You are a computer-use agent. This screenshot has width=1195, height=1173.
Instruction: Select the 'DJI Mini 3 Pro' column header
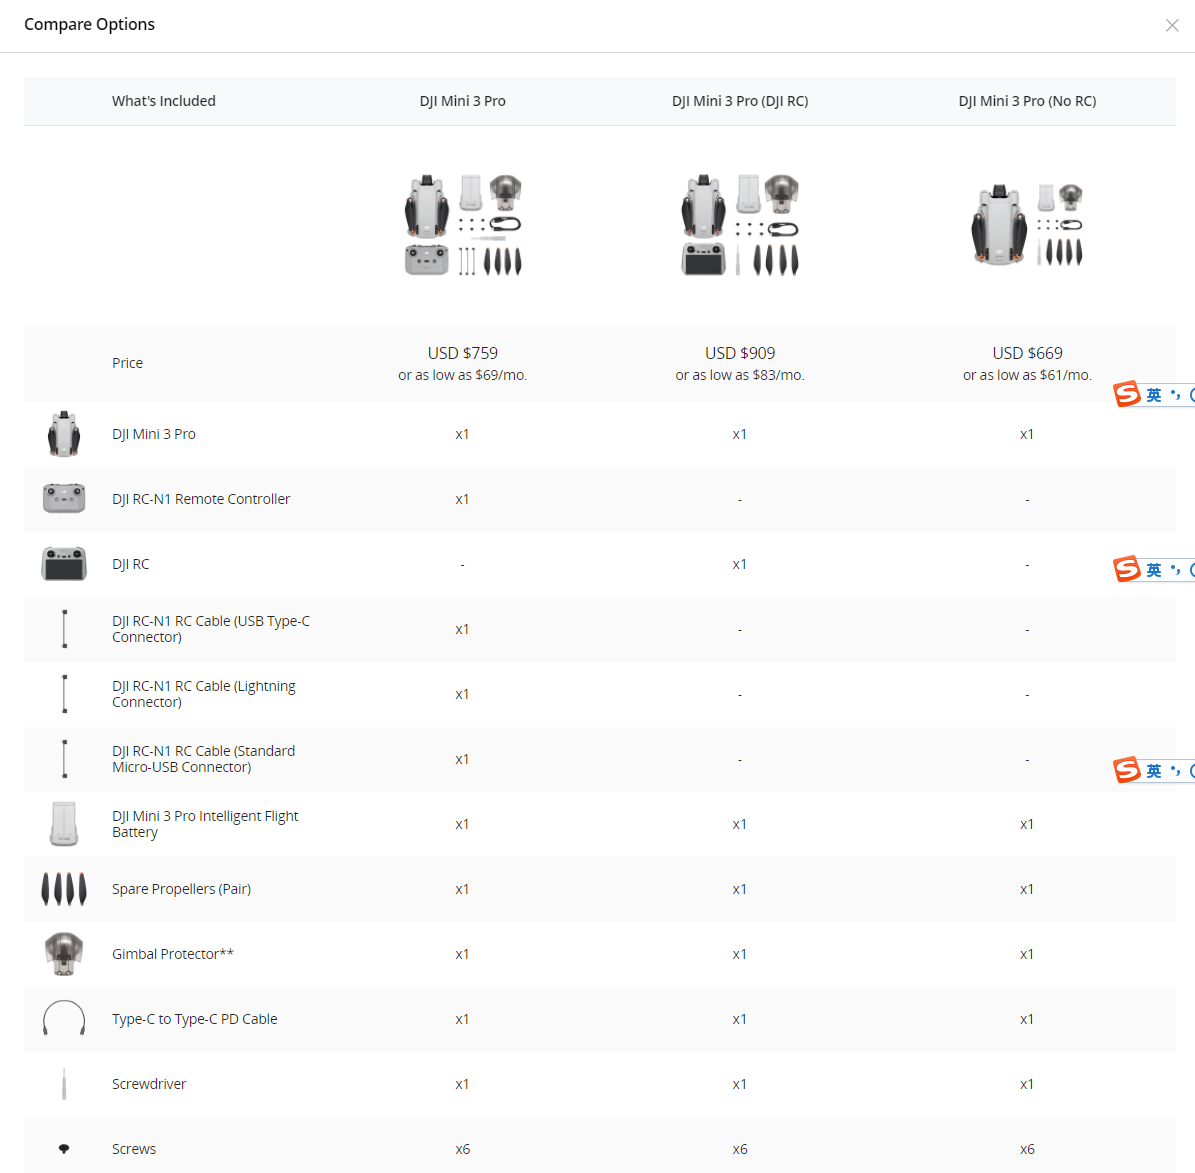point(463,101)
